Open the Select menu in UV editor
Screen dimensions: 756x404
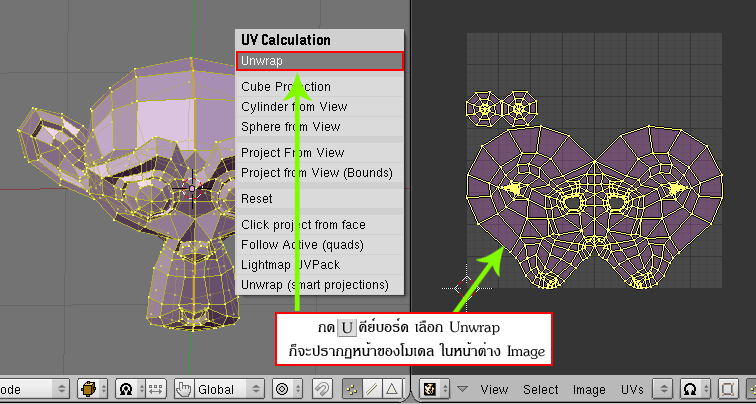pos(540,390)
